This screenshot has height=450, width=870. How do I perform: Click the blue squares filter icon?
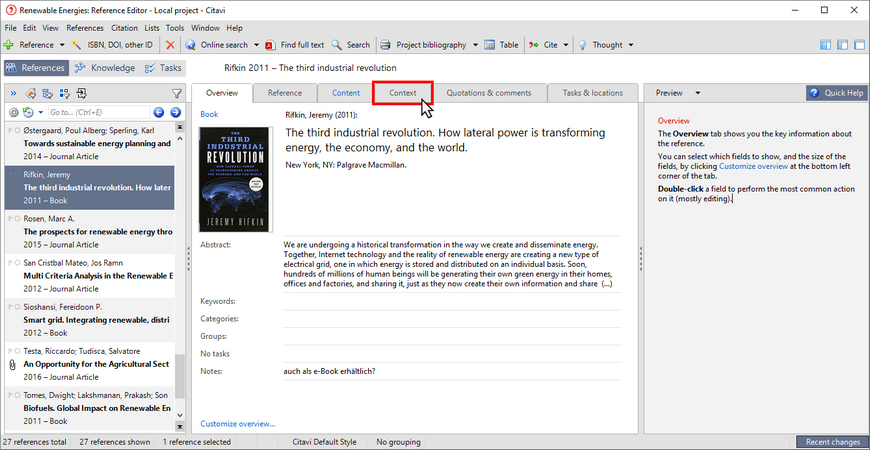[64, 93]
